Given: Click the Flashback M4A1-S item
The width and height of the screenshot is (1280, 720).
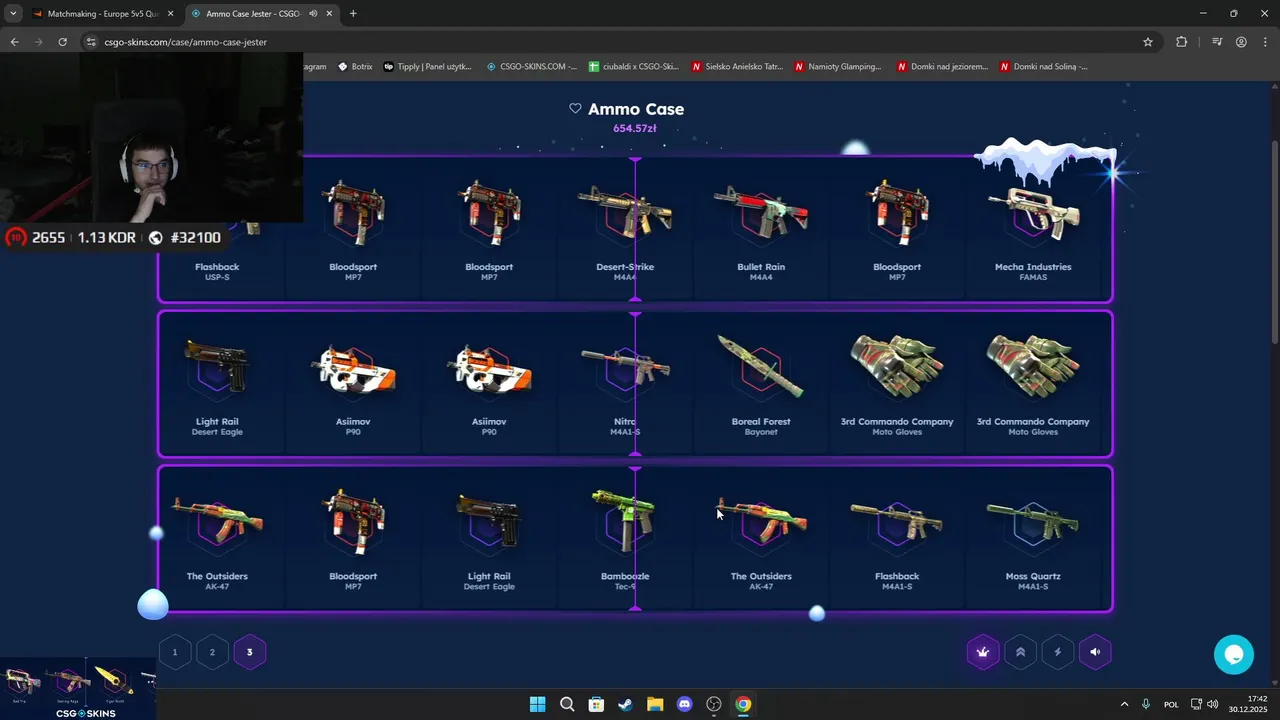Looking at the screenshot, I should (897, 539).
